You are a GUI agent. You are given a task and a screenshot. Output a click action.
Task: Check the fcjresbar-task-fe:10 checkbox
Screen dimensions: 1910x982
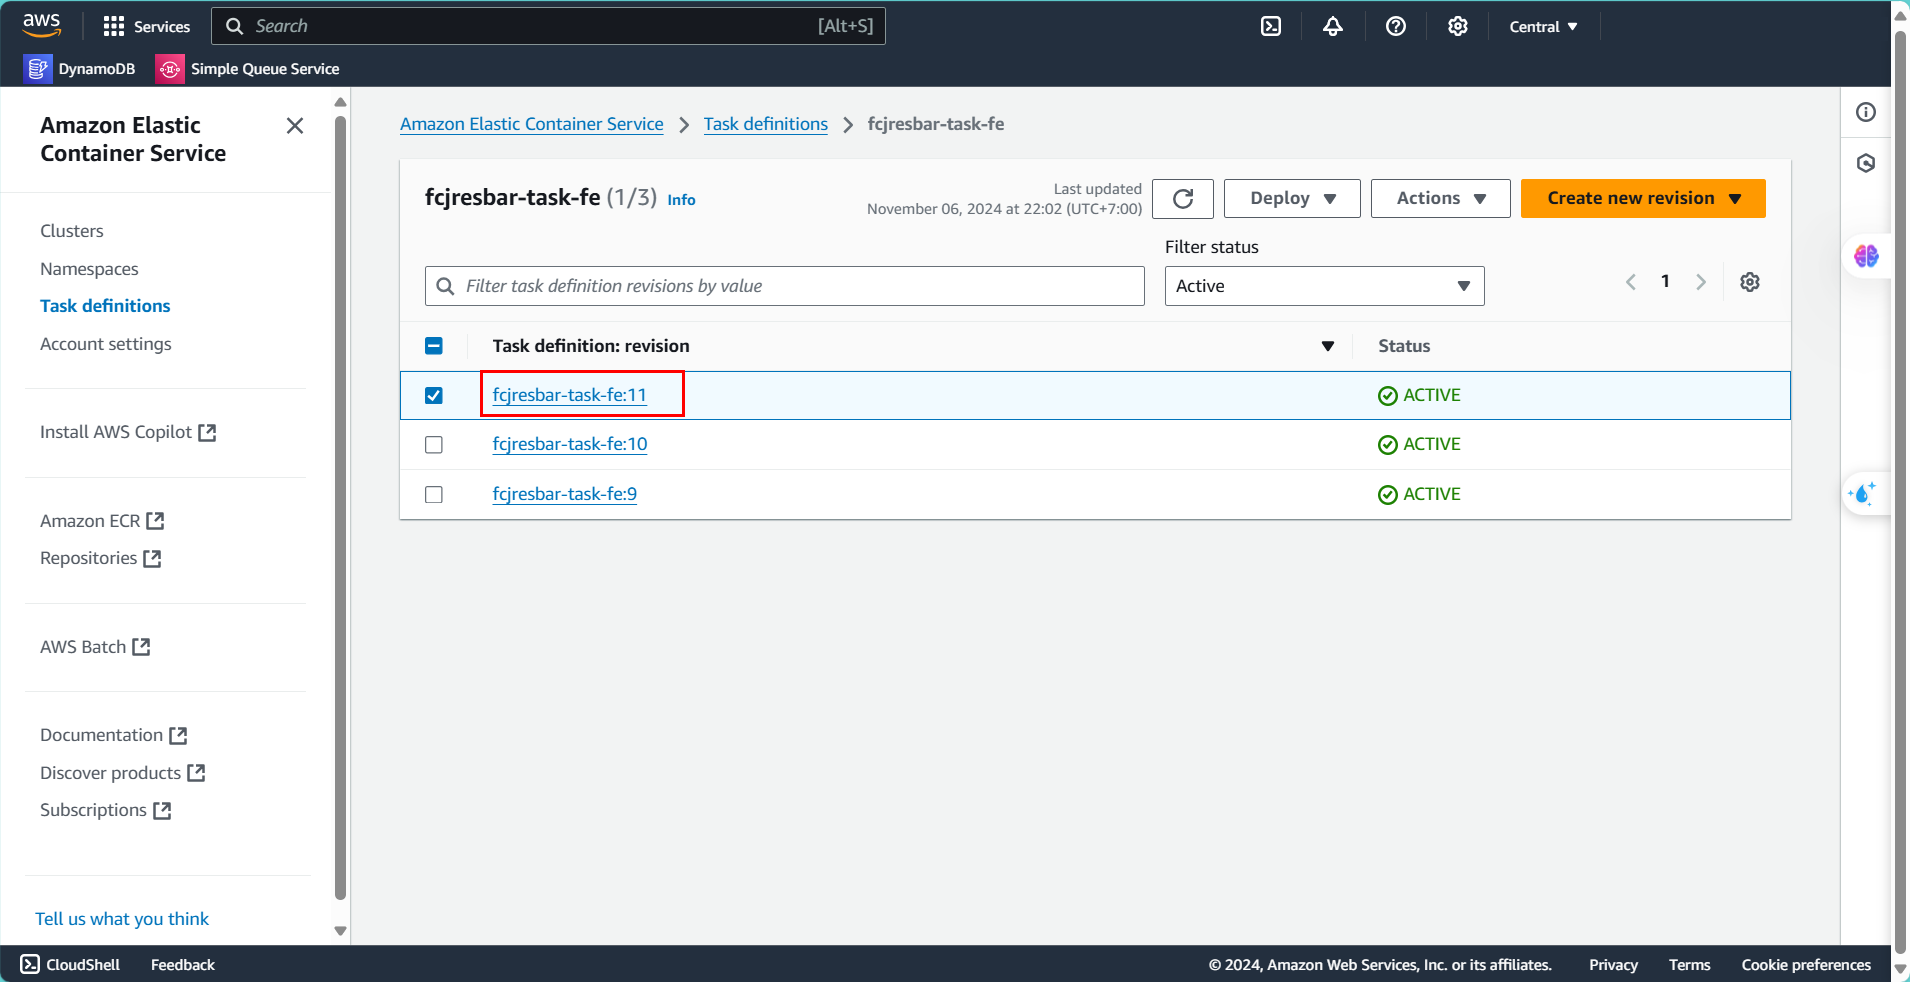[x=434, y=445]
